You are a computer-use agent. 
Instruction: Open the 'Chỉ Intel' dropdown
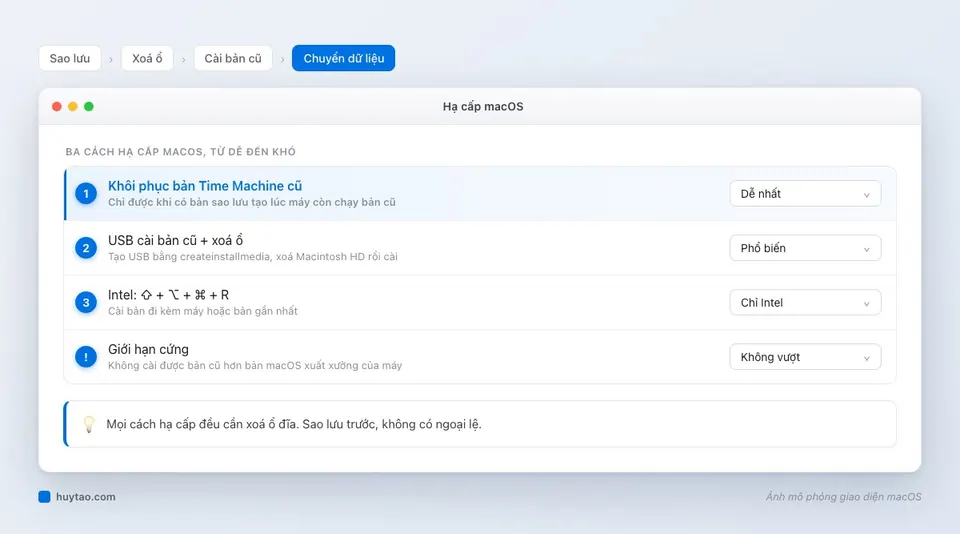(805, 303)
